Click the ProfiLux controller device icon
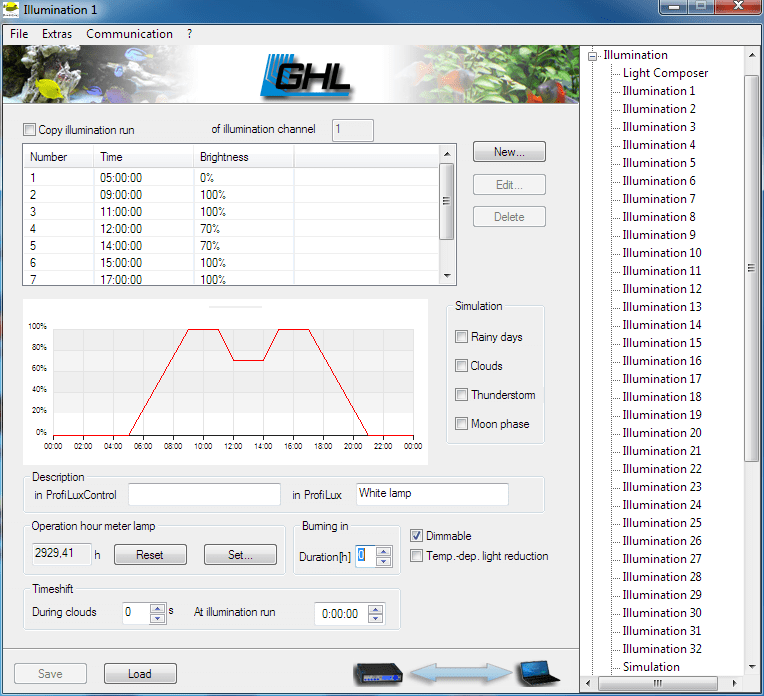 378,674
